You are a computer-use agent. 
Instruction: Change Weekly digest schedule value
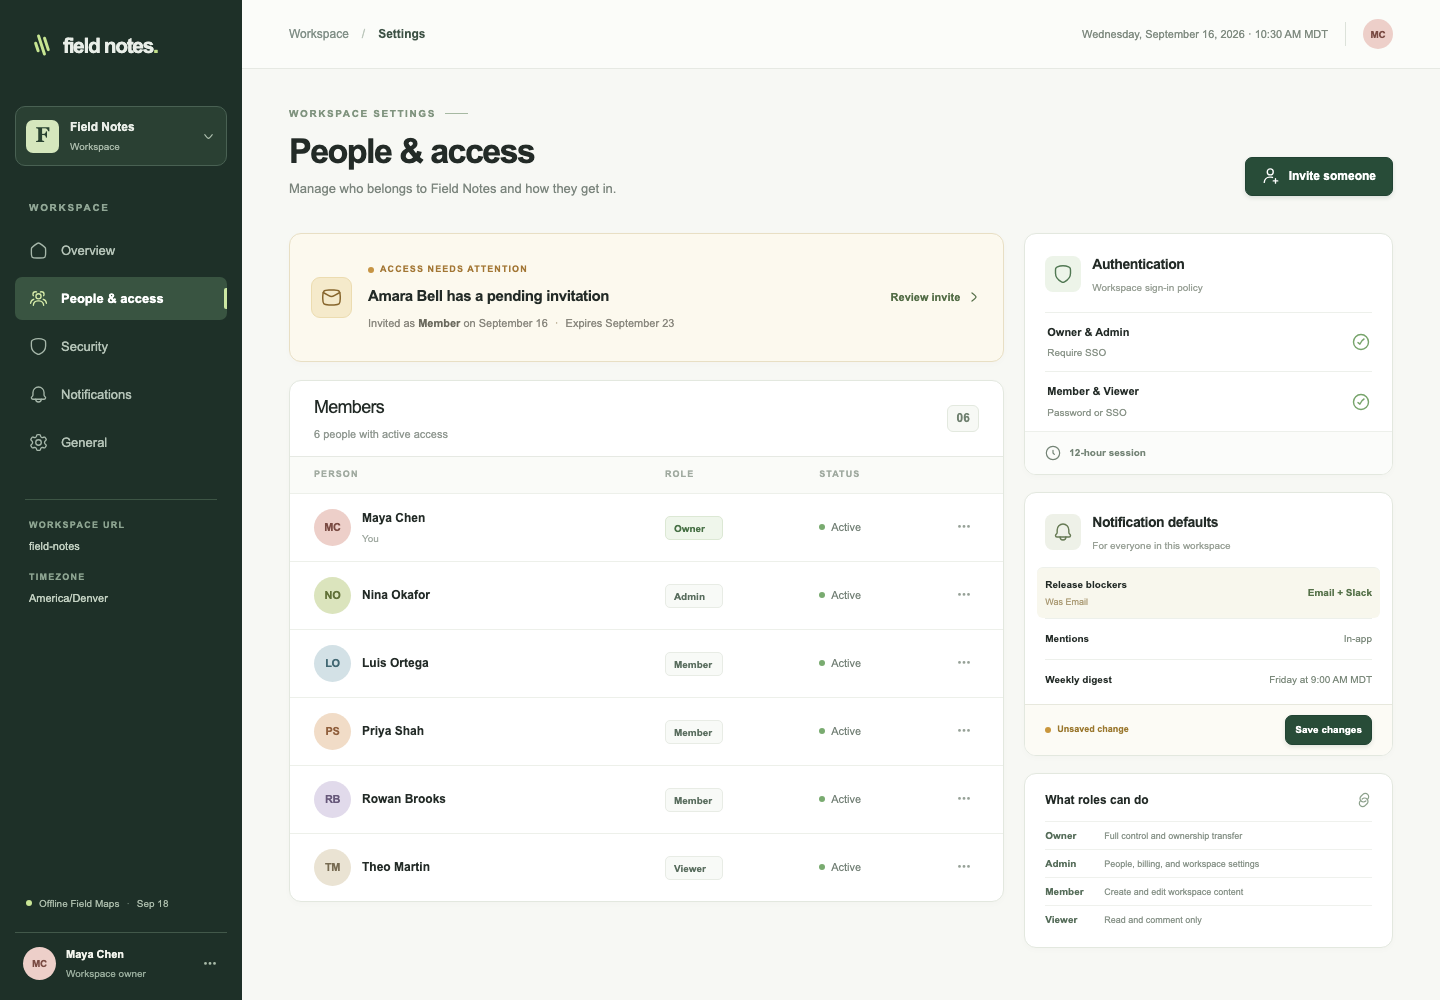click(1320, 680)
